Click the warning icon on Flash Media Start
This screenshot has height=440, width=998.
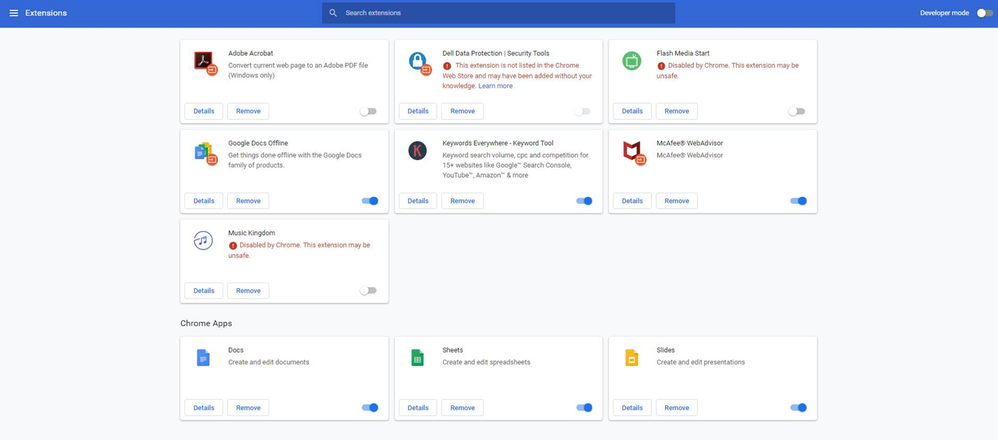coord(661,66)
